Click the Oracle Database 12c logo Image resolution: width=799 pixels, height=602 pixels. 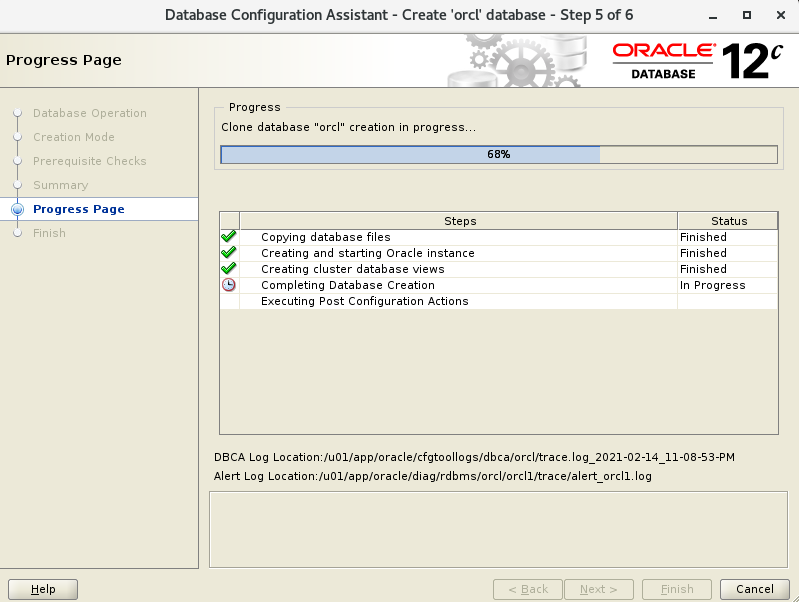click(696, 61)
